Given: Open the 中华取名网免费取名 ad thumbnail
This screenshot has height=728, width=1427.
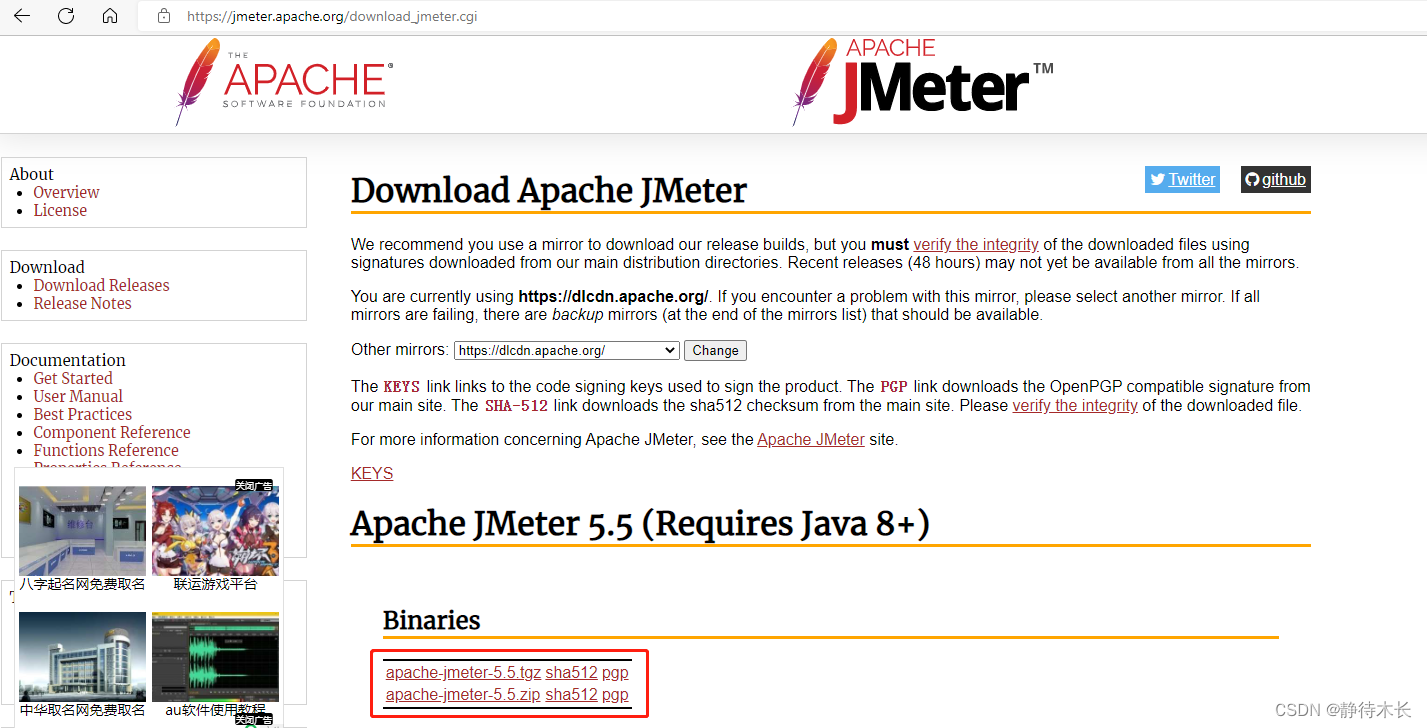Looking at the screenshot, I should coord(82,657).
